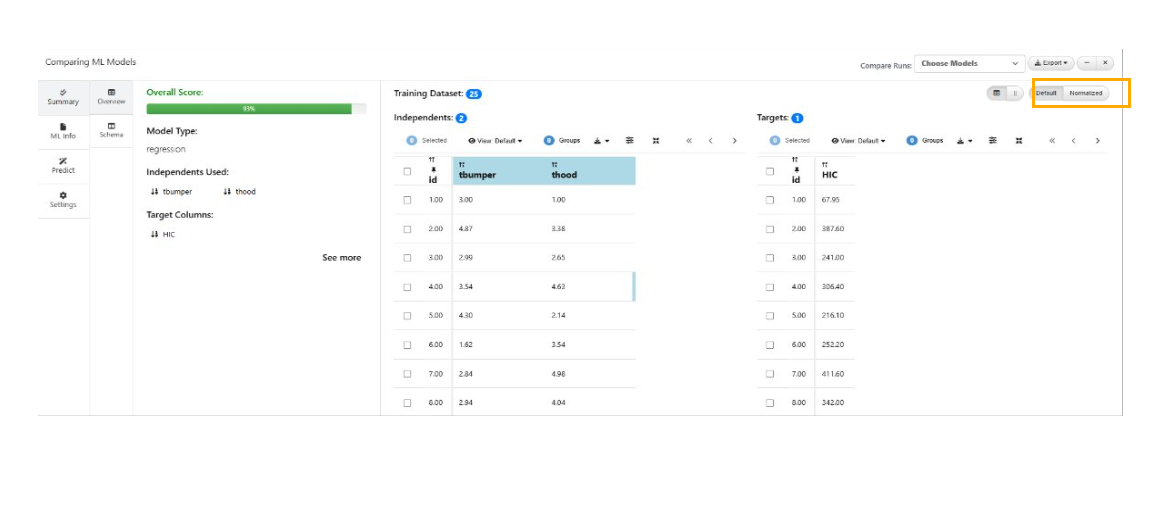Open the Predict panel icon
The image size is (1155, 521).
pos(63,165)
